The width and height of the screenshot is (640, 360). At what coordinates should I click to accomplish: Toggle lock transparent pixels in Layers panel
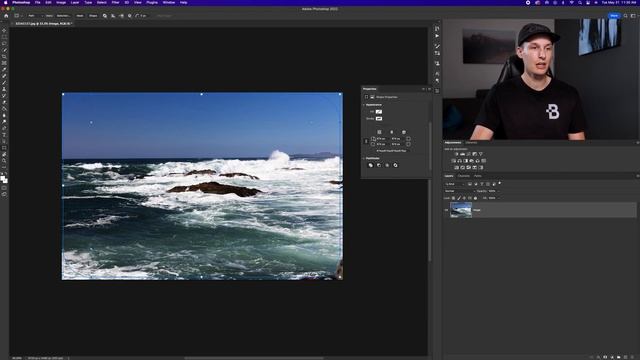[x=453, y=198]
